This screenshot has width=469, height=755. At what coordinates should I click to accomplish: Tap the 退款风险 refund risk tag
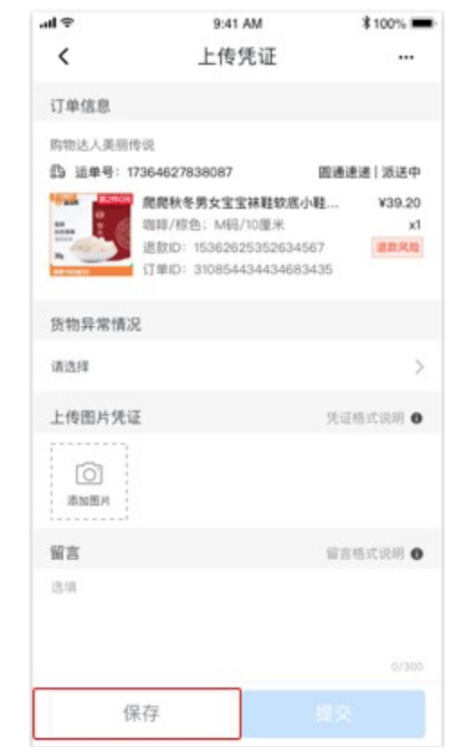[x=397, y=247]
